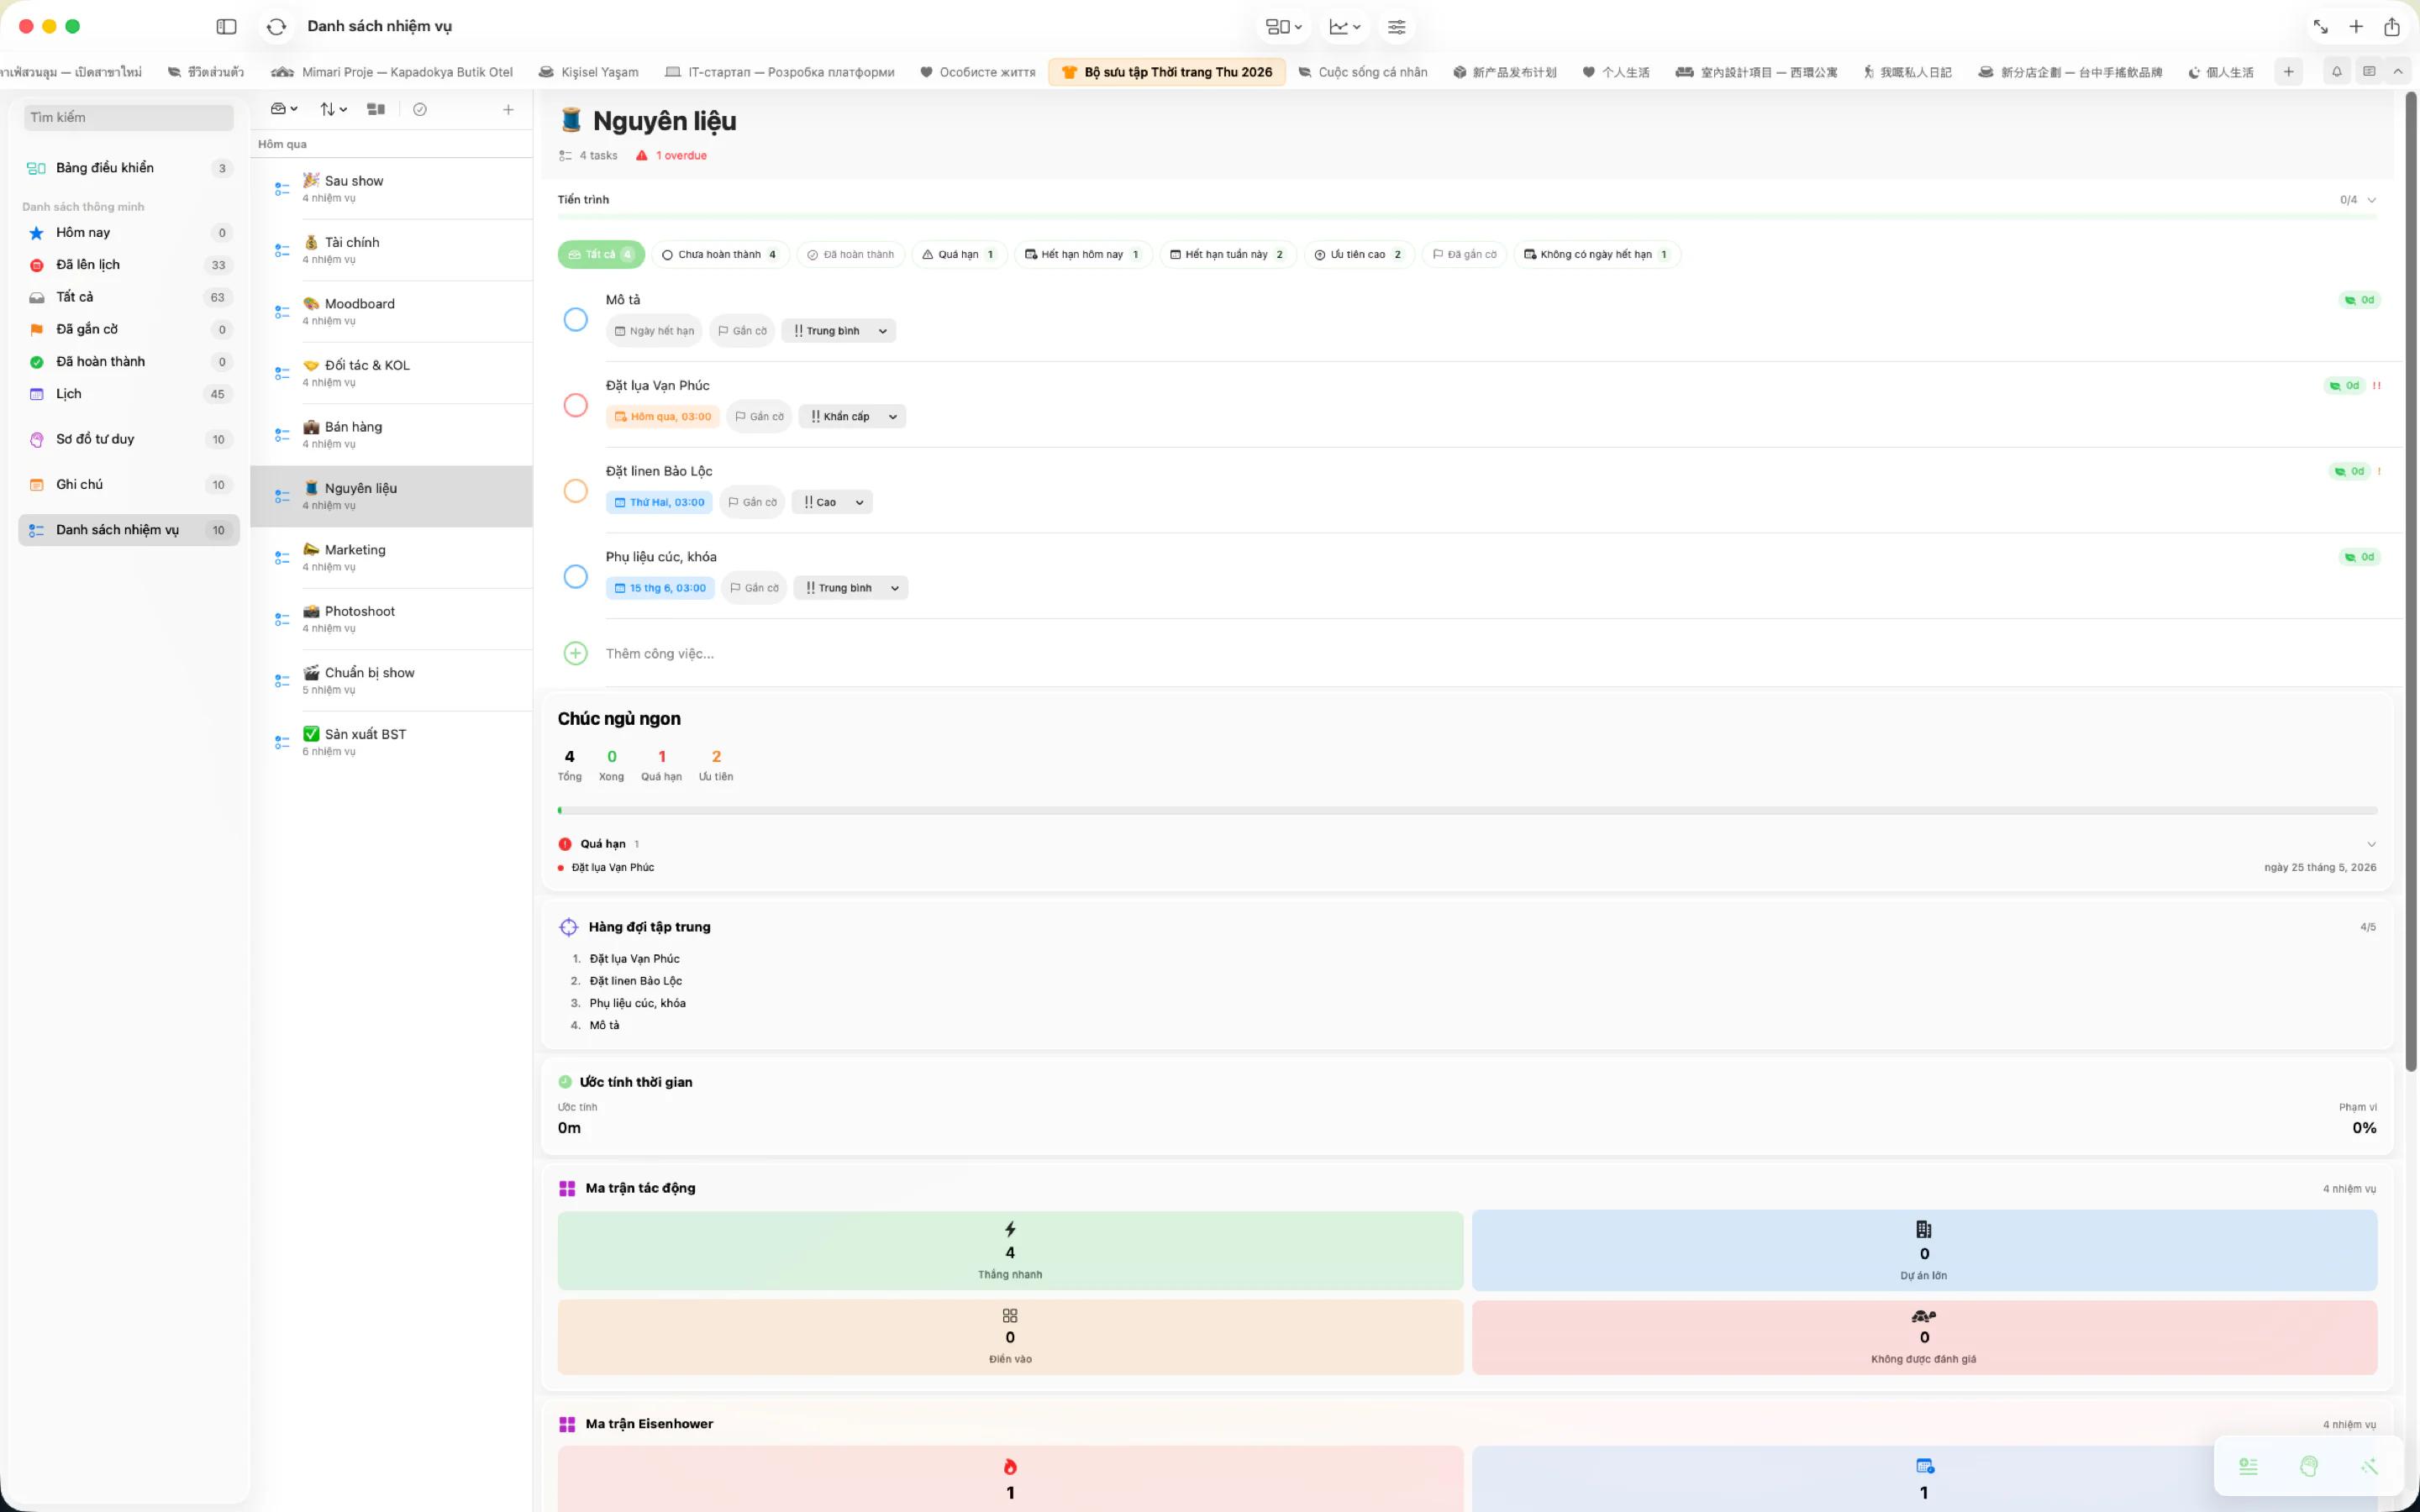Open the list inbox filter dropdown
Viewport: 2420px width, 1512px height.
tap(284, 109)
